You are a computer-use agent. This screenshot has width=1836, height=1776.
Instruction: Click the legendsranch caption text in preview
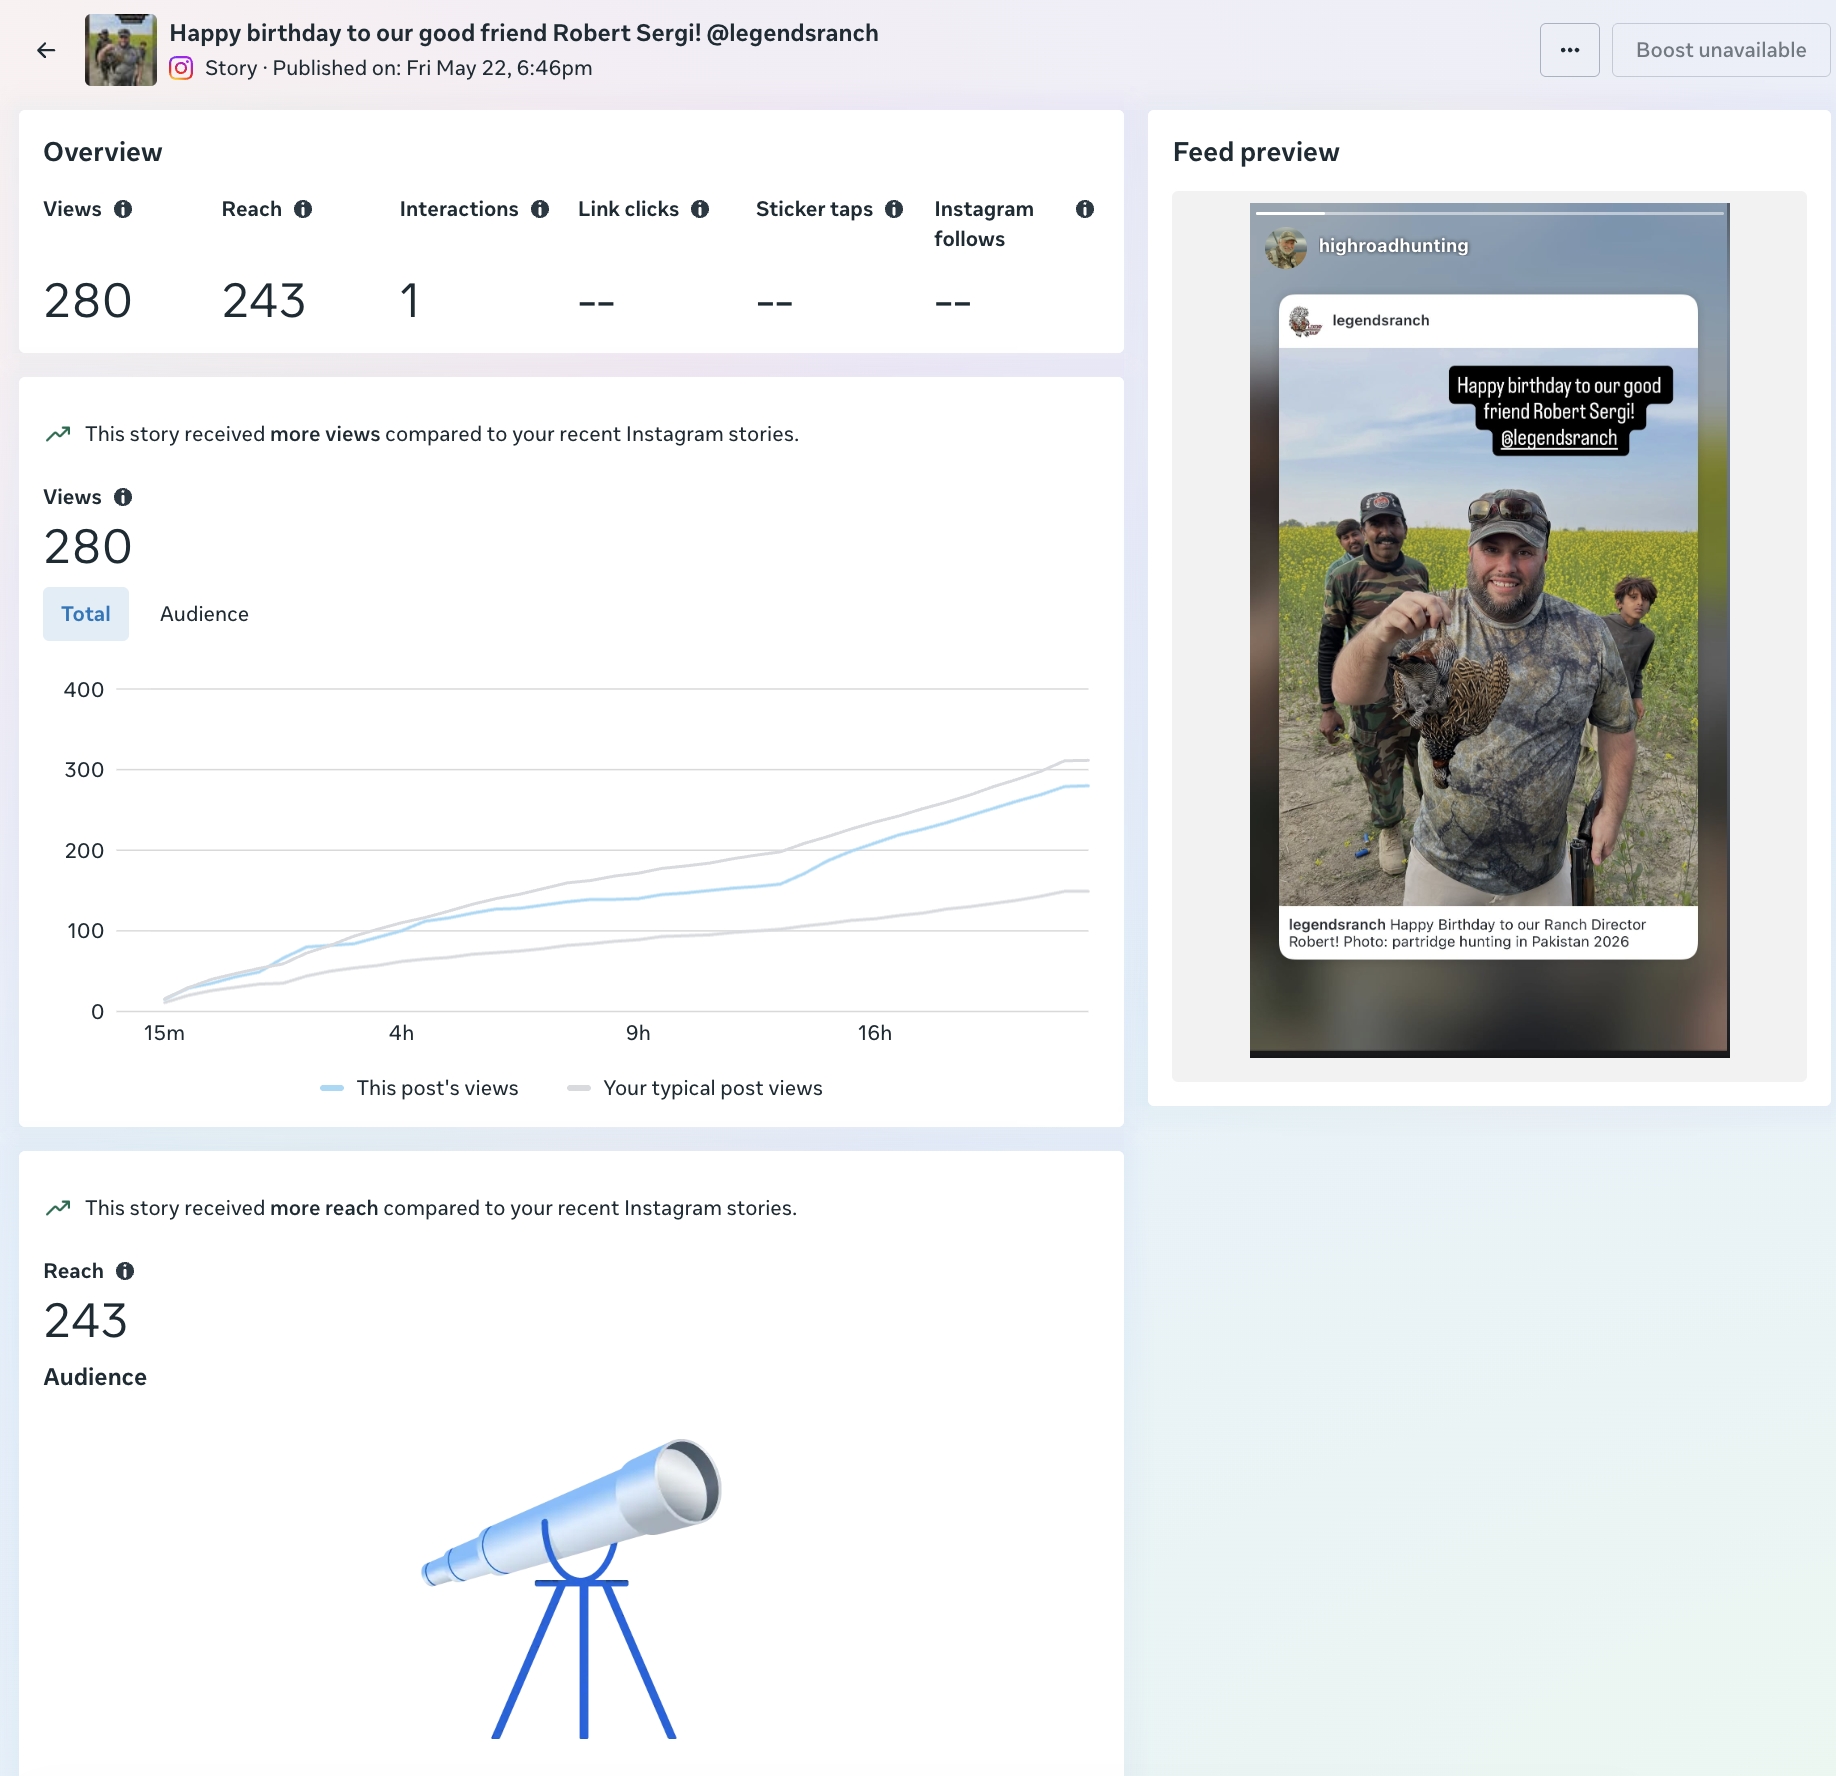(x=1467, y=933)
